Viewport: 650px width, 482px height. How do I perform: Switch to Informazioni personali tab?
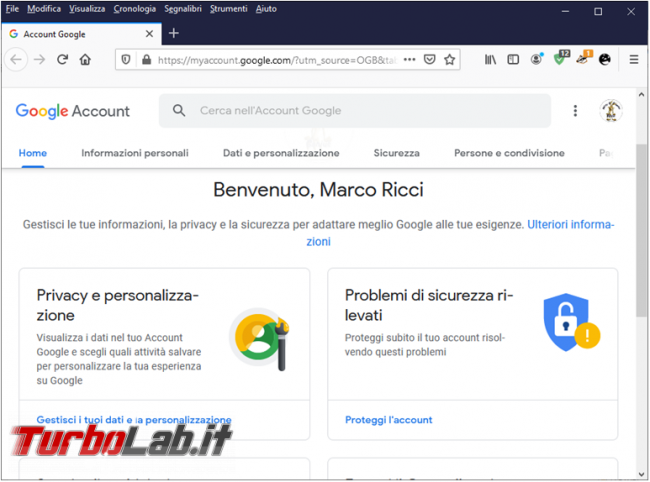tap(135, 153)
